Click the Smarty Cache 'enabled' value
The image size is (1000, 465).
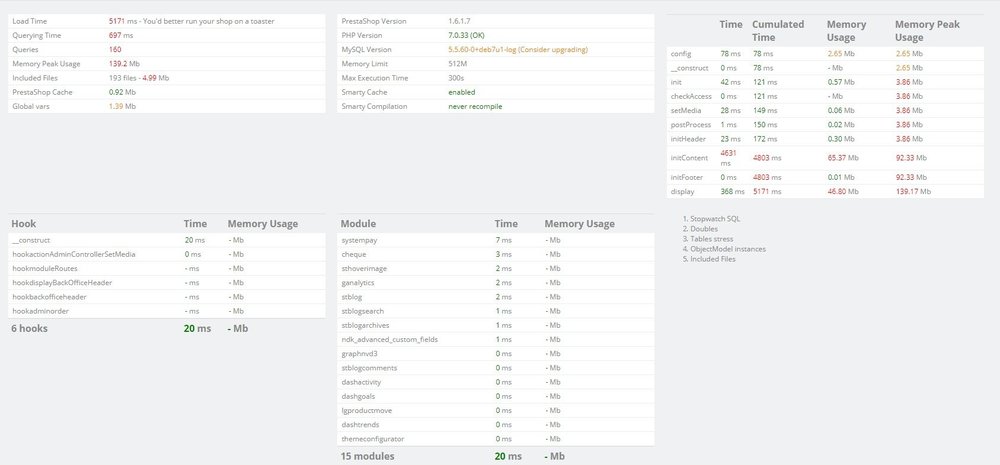tap(461, 91)
